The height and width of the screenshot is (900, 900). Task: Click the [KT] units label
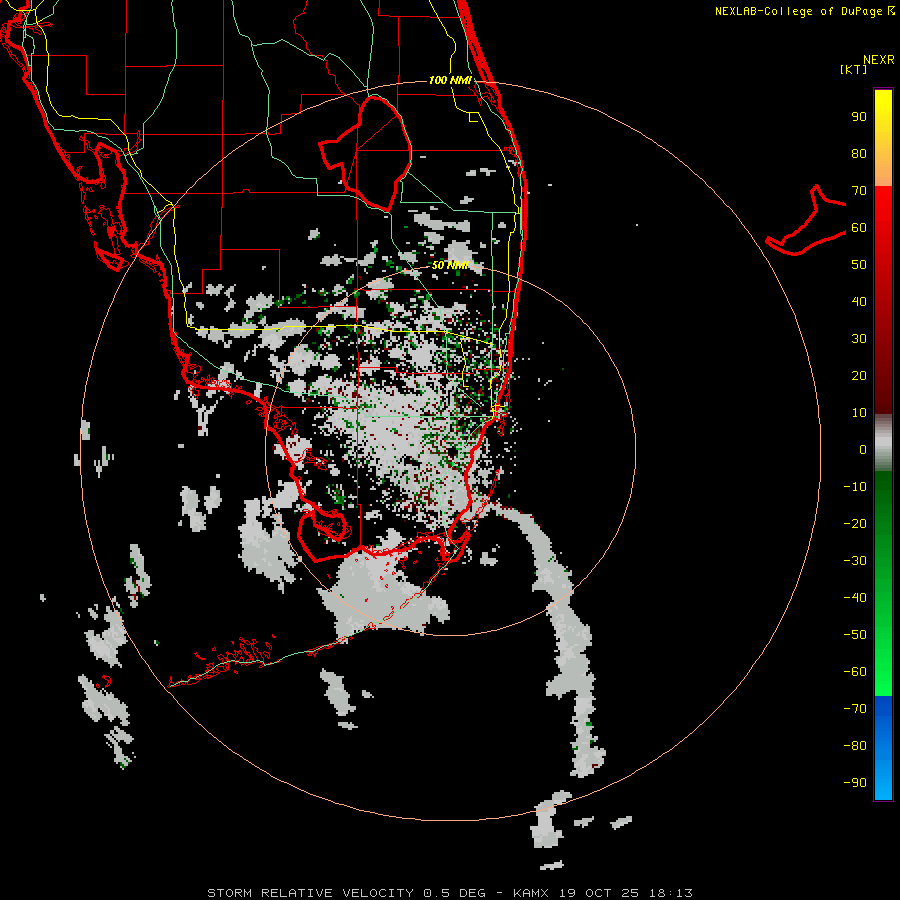click(x=854, y=69)
